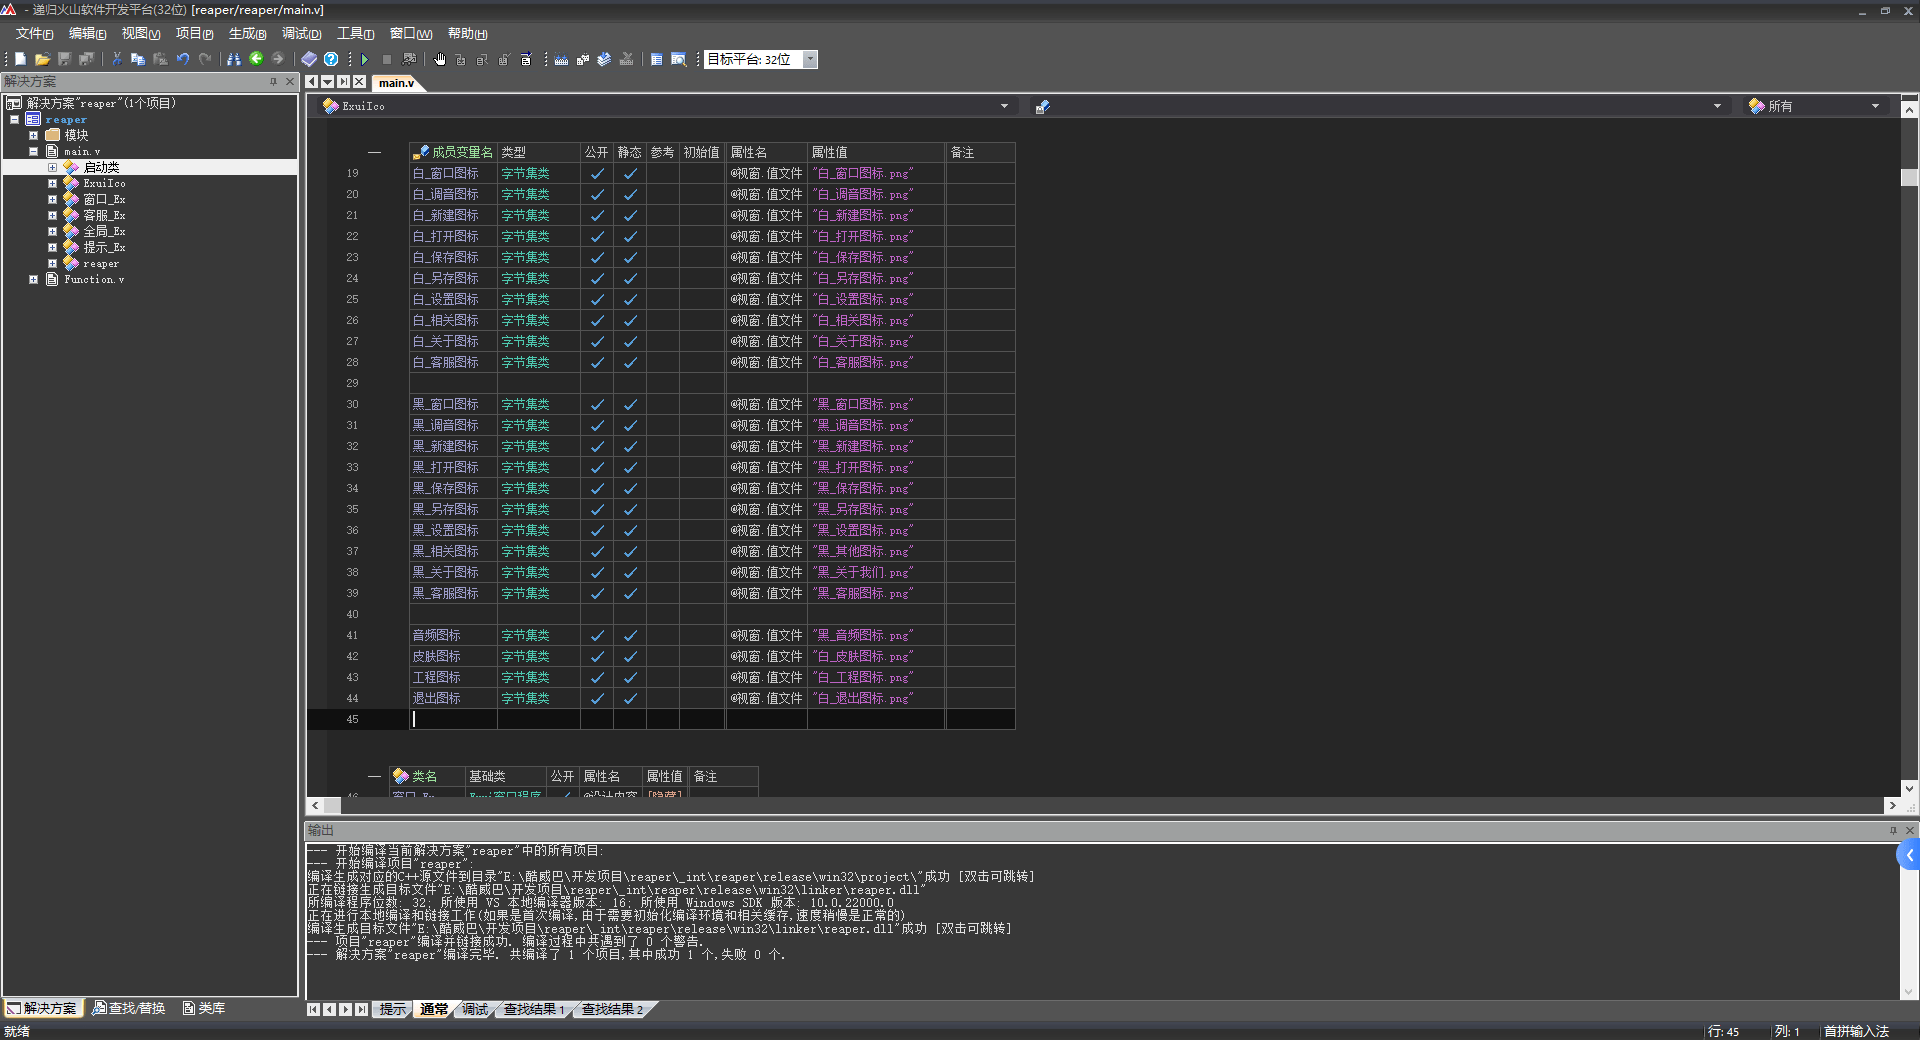Pin the 解决方案 panel
The height and width of the screenshot is (1040, 1920).
[273, 81]
